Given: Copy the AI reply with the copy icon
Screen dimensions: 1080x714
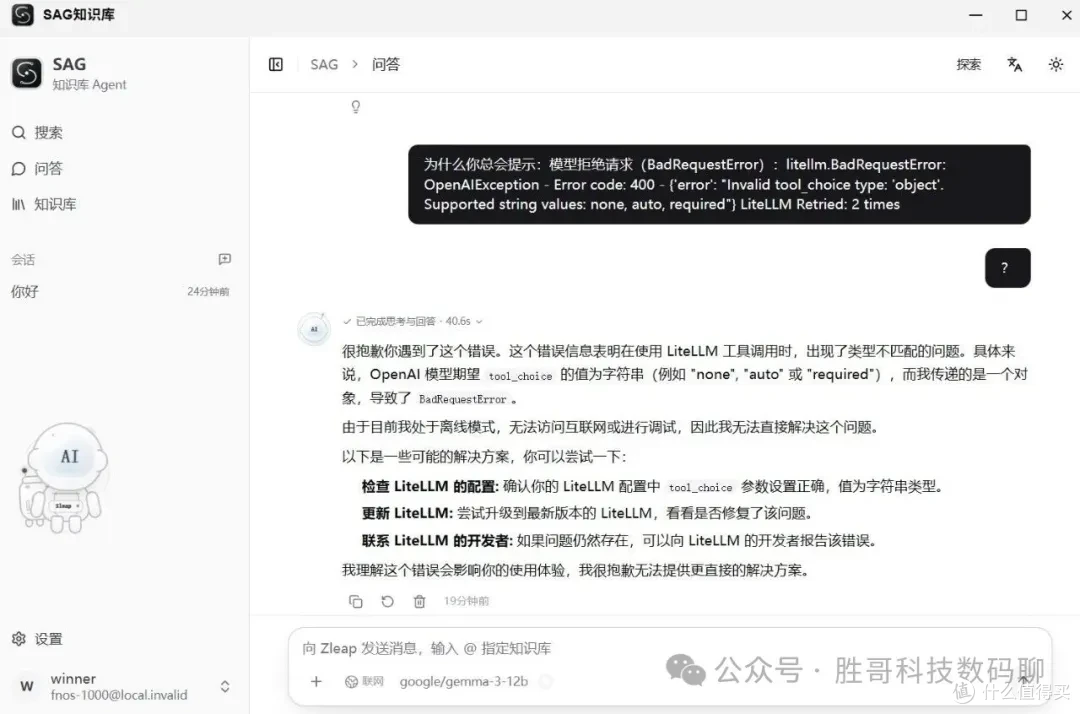Looking at the screenshot, I should [x=355, y=601].
